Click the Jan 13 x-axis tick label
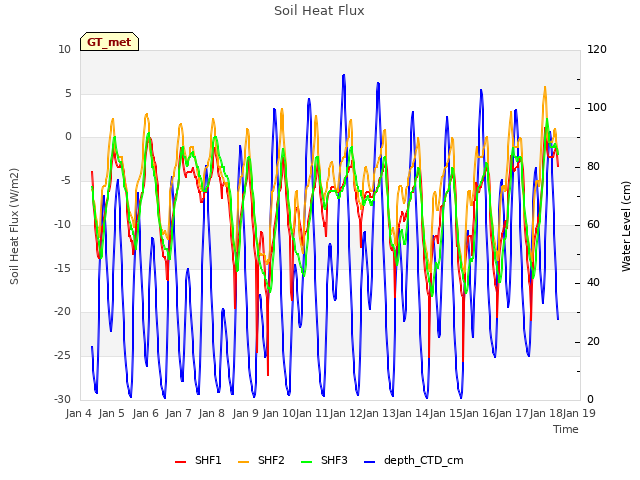 [x=378, y=413]
